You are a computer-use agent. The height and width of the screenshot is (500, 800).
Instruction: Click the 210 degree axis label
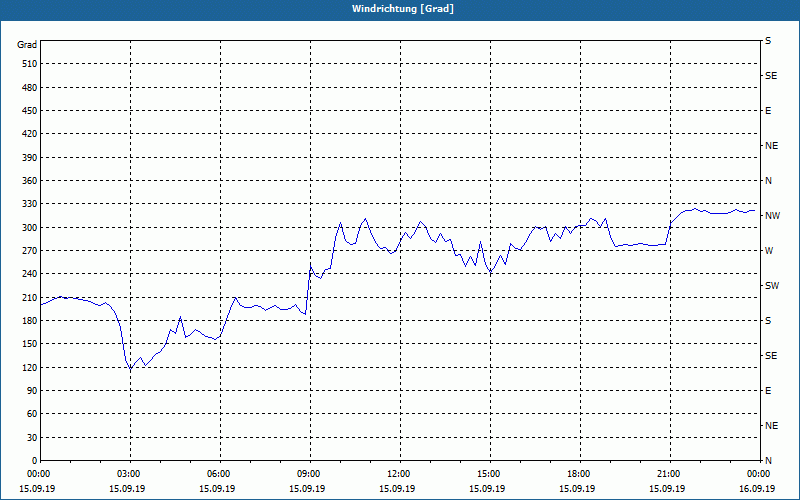tap(30, 297)
